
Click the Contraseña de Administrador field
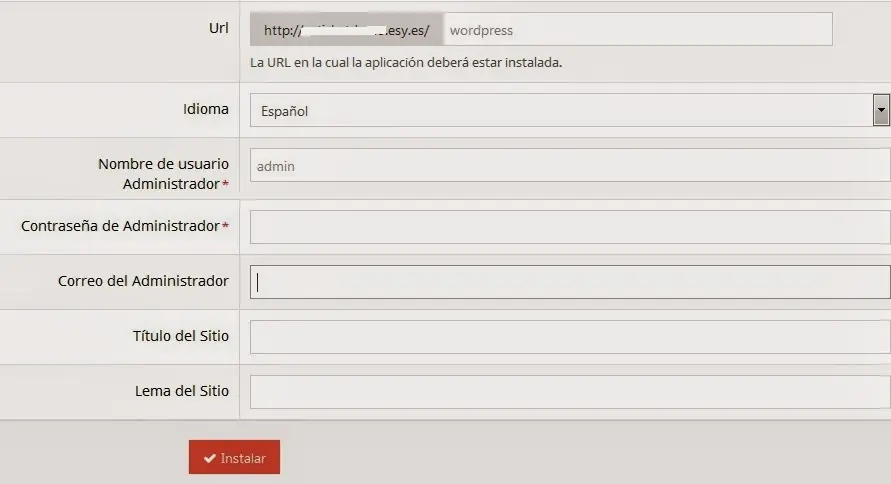(570, 227)
